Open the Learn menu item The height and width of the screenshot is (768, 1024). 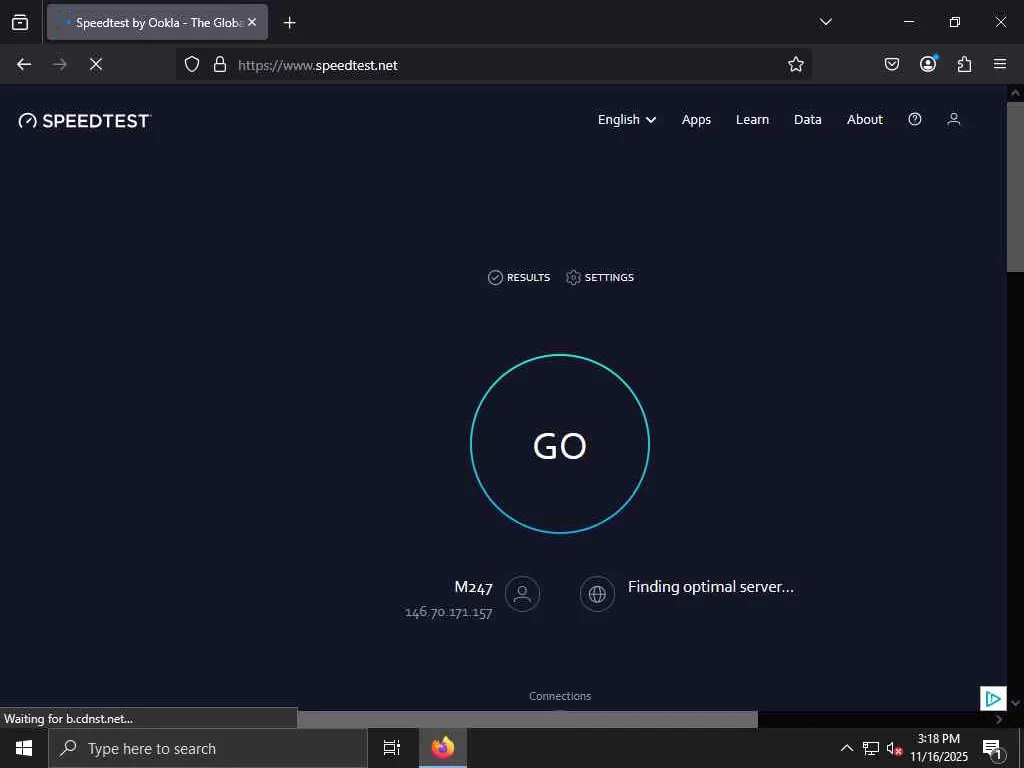click(x=752, y=120)
